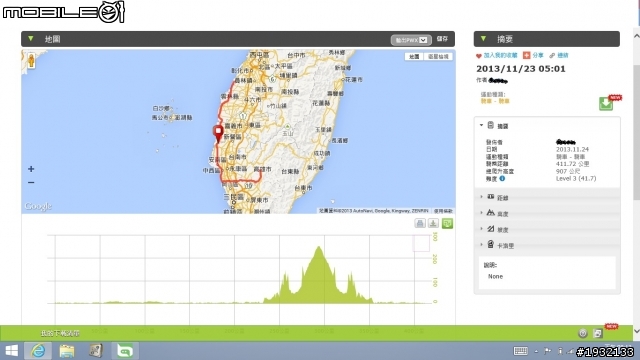Click the page scrollbar up arrow
Screen dimensions: 640x360
(636, 36)
